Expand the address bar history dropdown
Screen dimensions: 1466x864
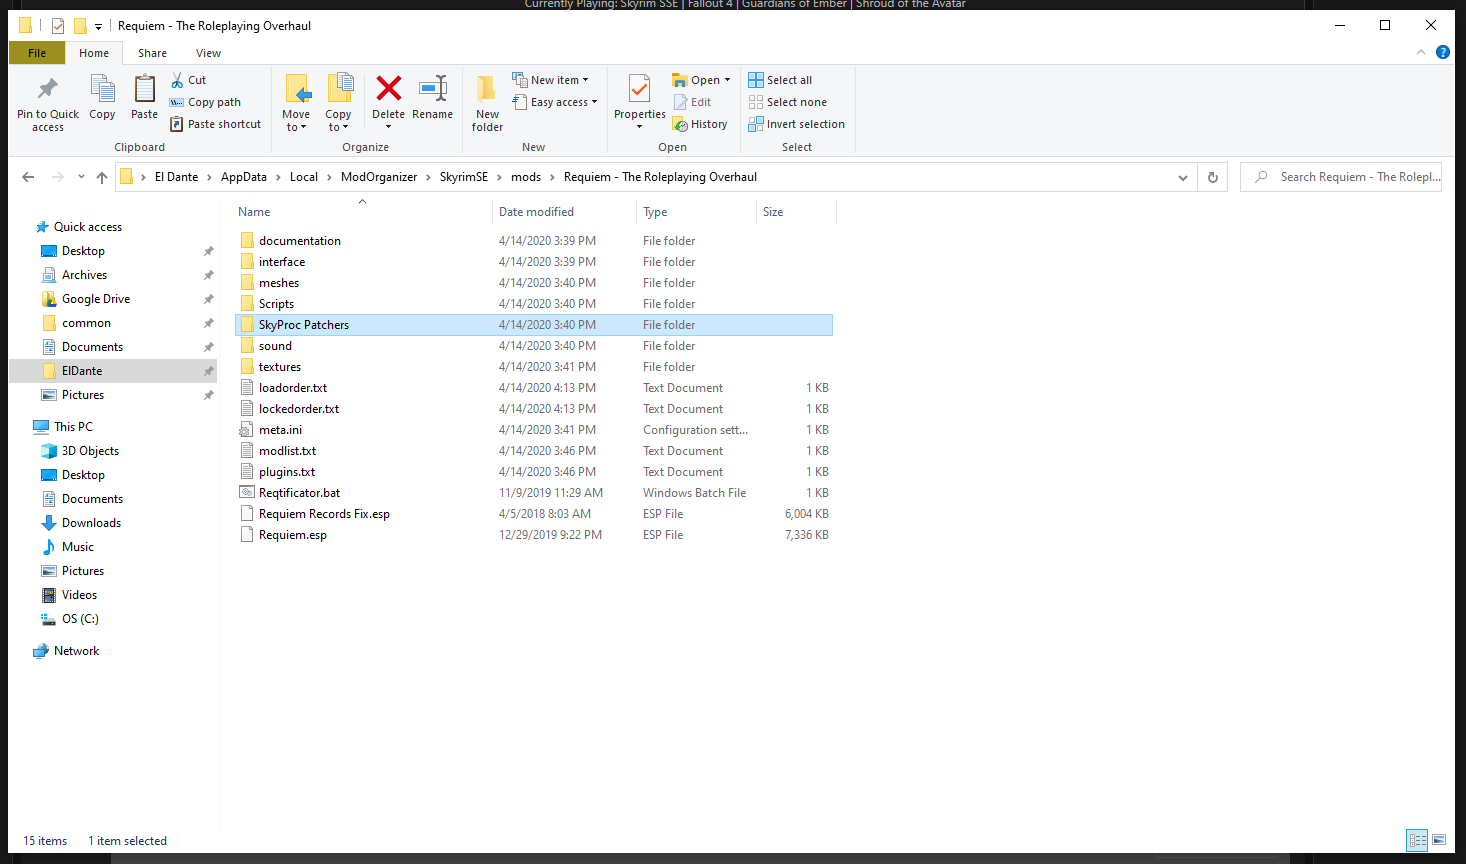pyautogui.click(x=1183, y=177)
